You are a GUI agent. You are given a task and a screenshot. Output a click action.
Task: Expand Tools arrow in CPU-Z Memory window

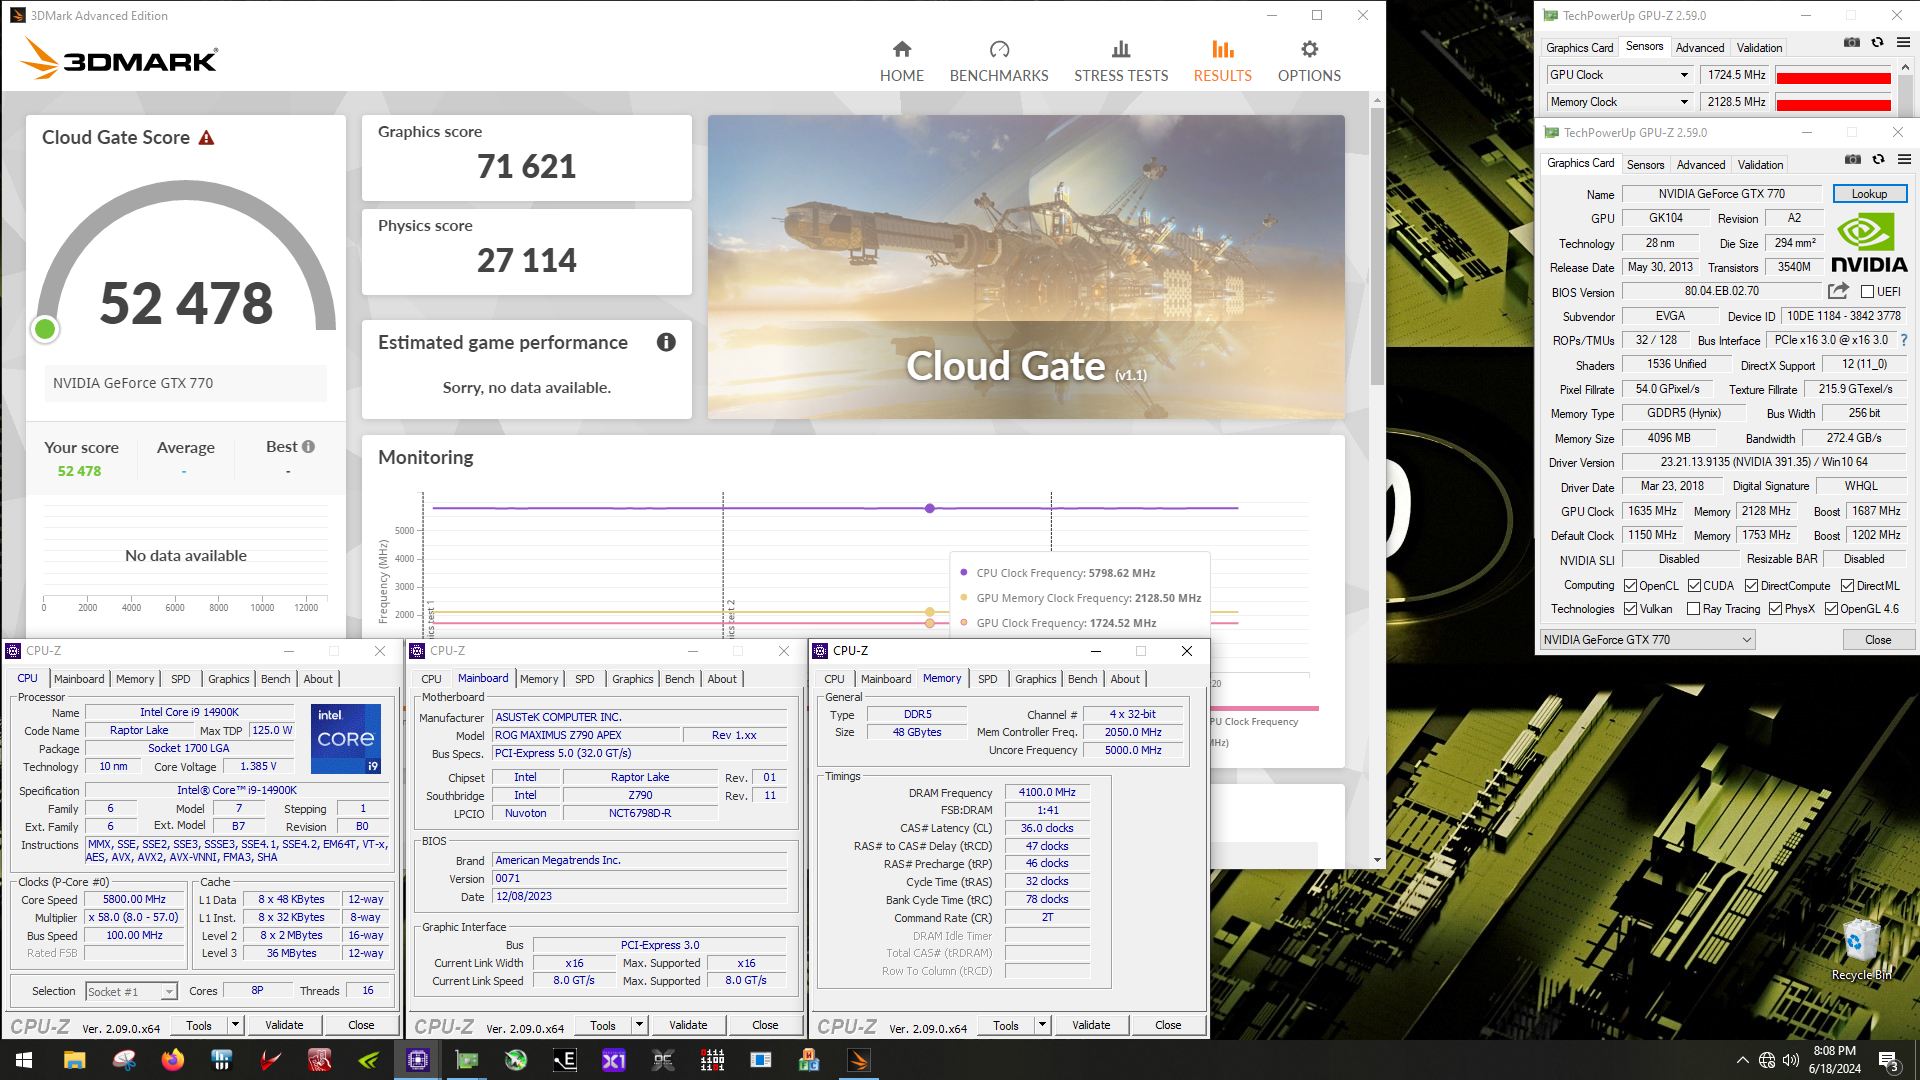(x=1042, y=1025)
